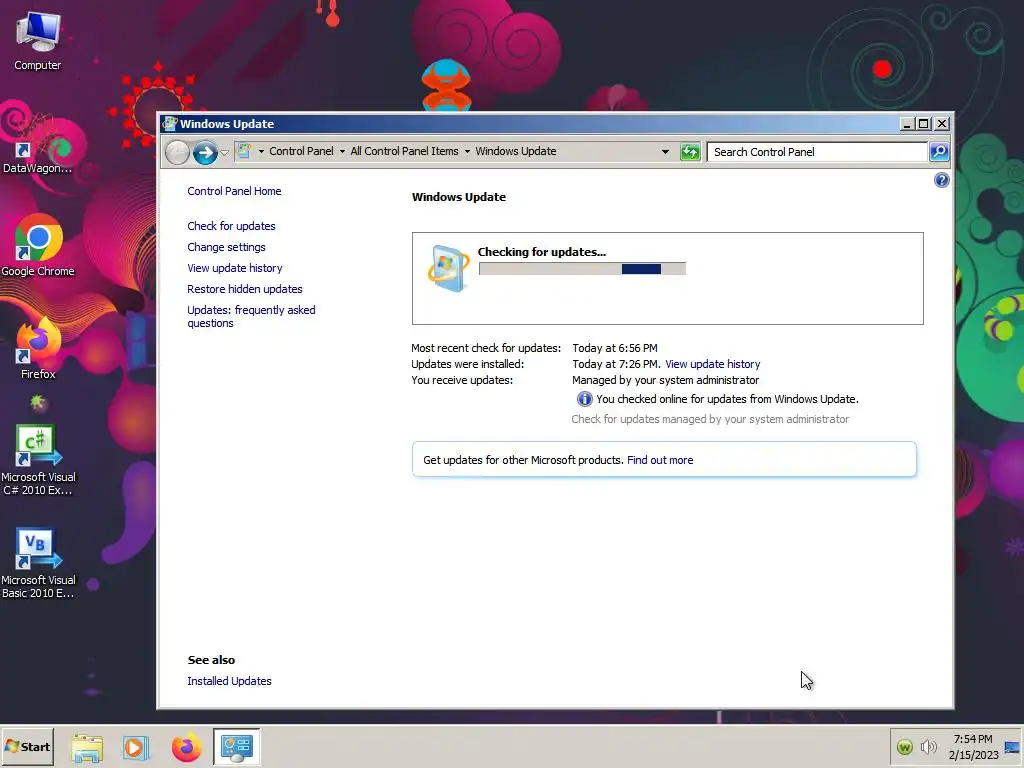The height and width of the screenshot is (768, 1024).
Task: Select the Windows Update breadcrumb
Action: (516, 151)
